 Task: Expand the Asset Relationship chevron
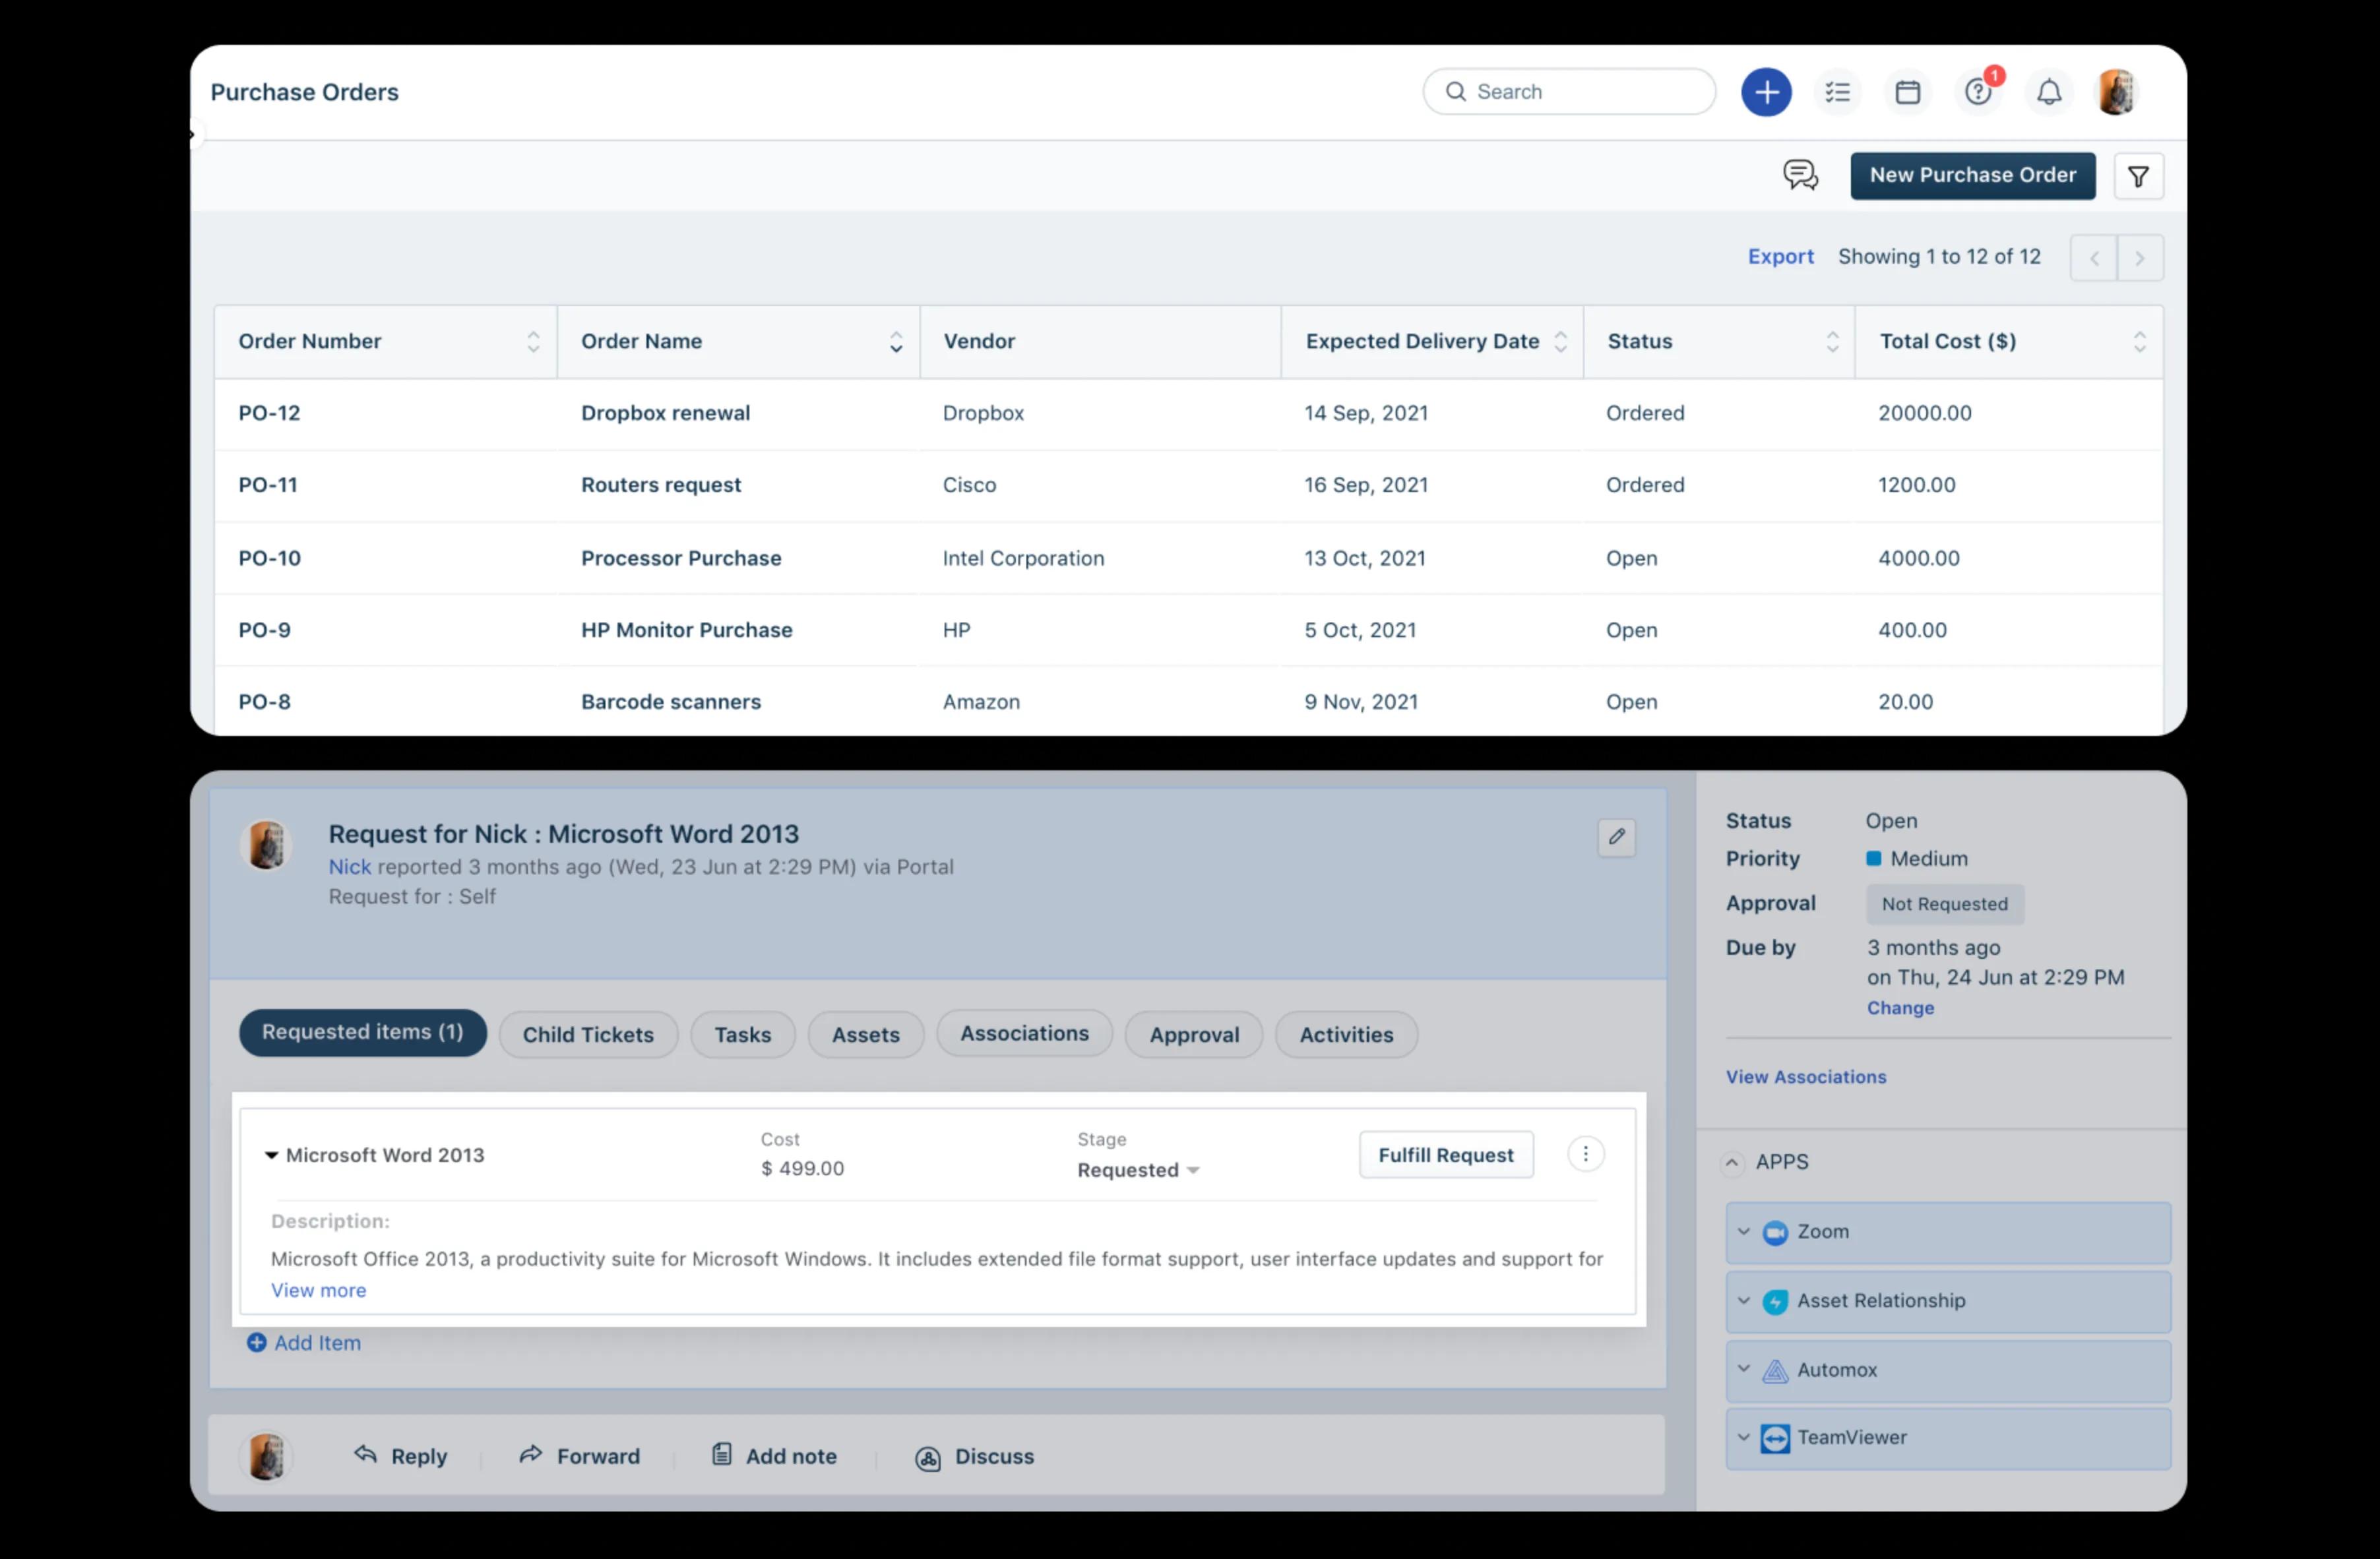tap(1743, 1300)
